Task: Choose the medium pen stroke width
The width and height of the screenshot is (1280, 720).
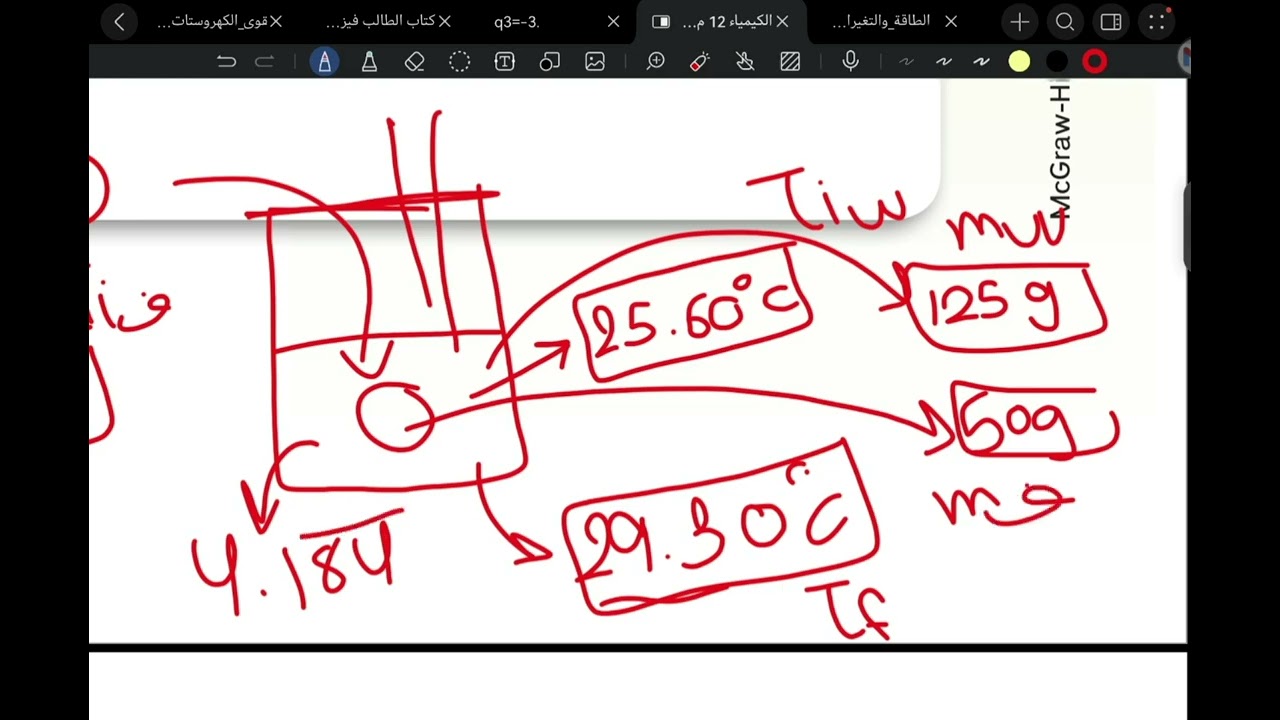Action: pyautogui.click(x=944, y=62)
